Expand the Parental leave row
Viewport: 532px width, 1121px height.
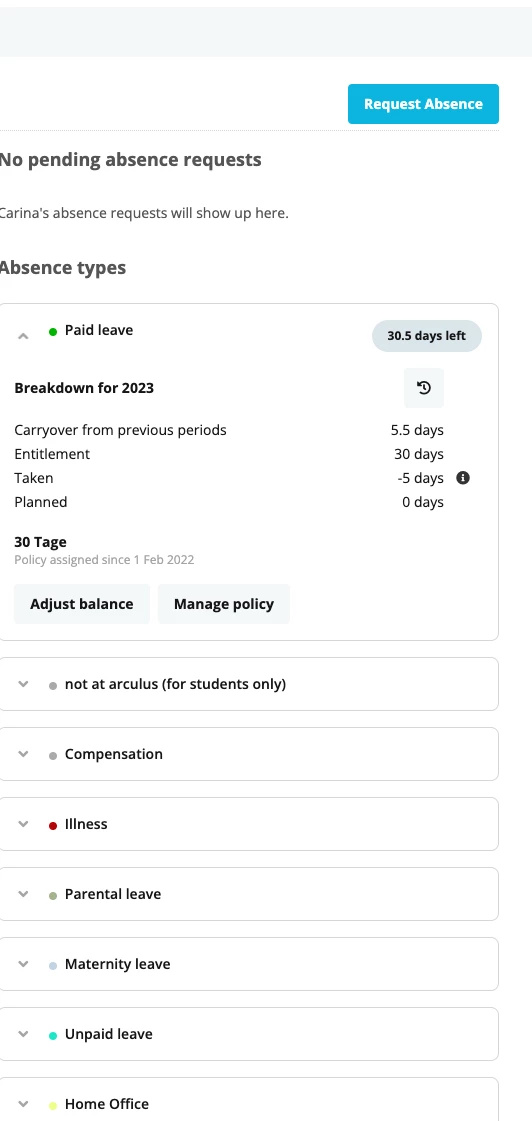[x=248, y=894]
